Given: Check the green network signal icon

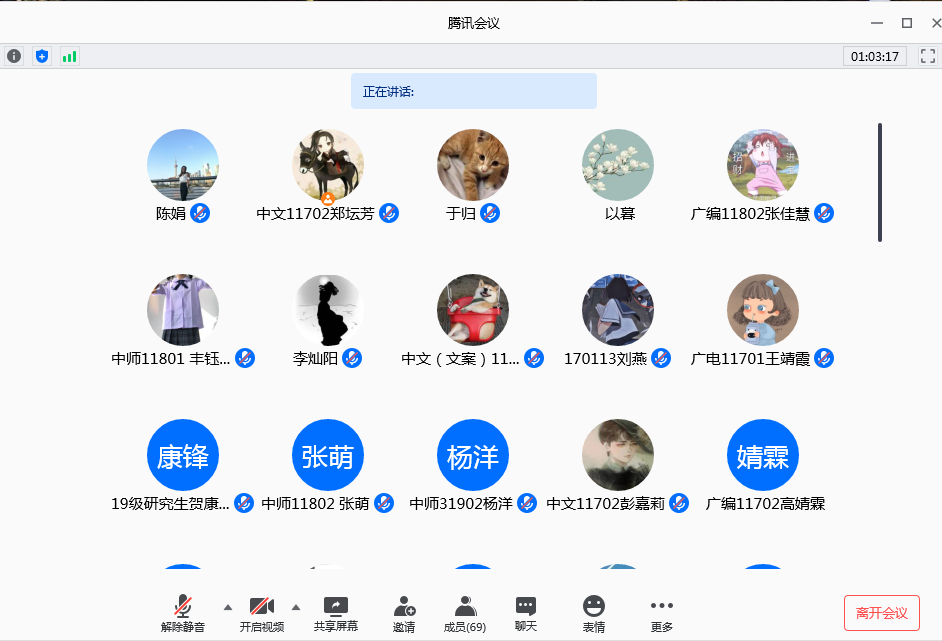Looking at the screenshot, I should pyautogui.click(x=69, y=56).
